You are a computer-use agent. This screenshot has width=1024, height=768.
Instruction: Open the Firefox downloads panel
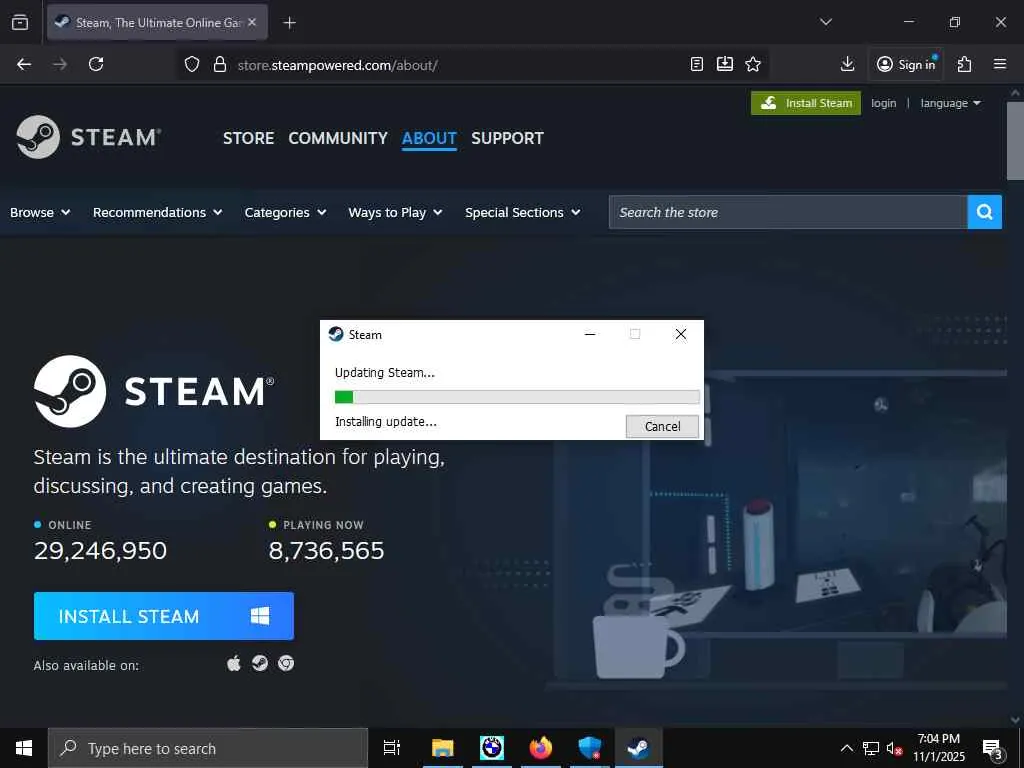tap(847, 64)
